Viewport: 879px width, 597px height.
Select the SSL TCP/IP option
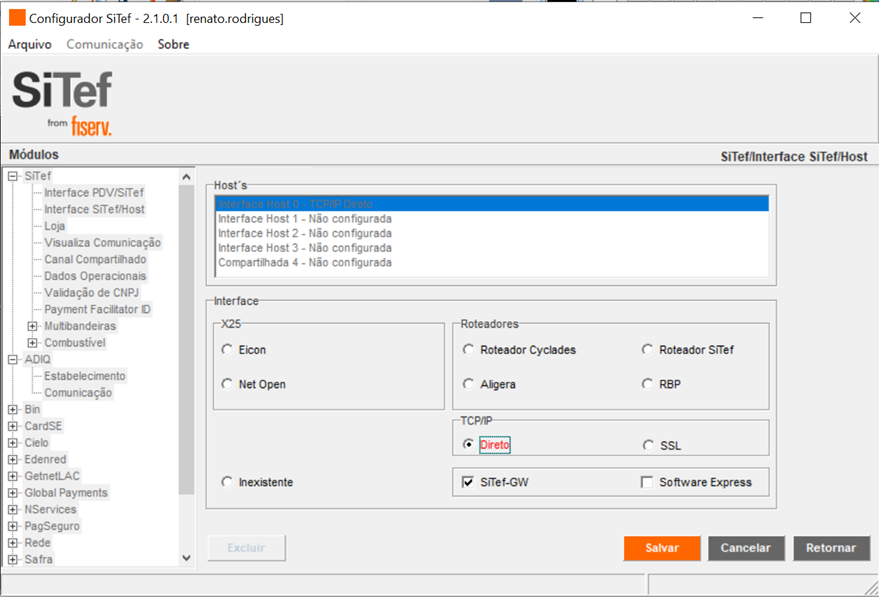[x=649, y=446]
